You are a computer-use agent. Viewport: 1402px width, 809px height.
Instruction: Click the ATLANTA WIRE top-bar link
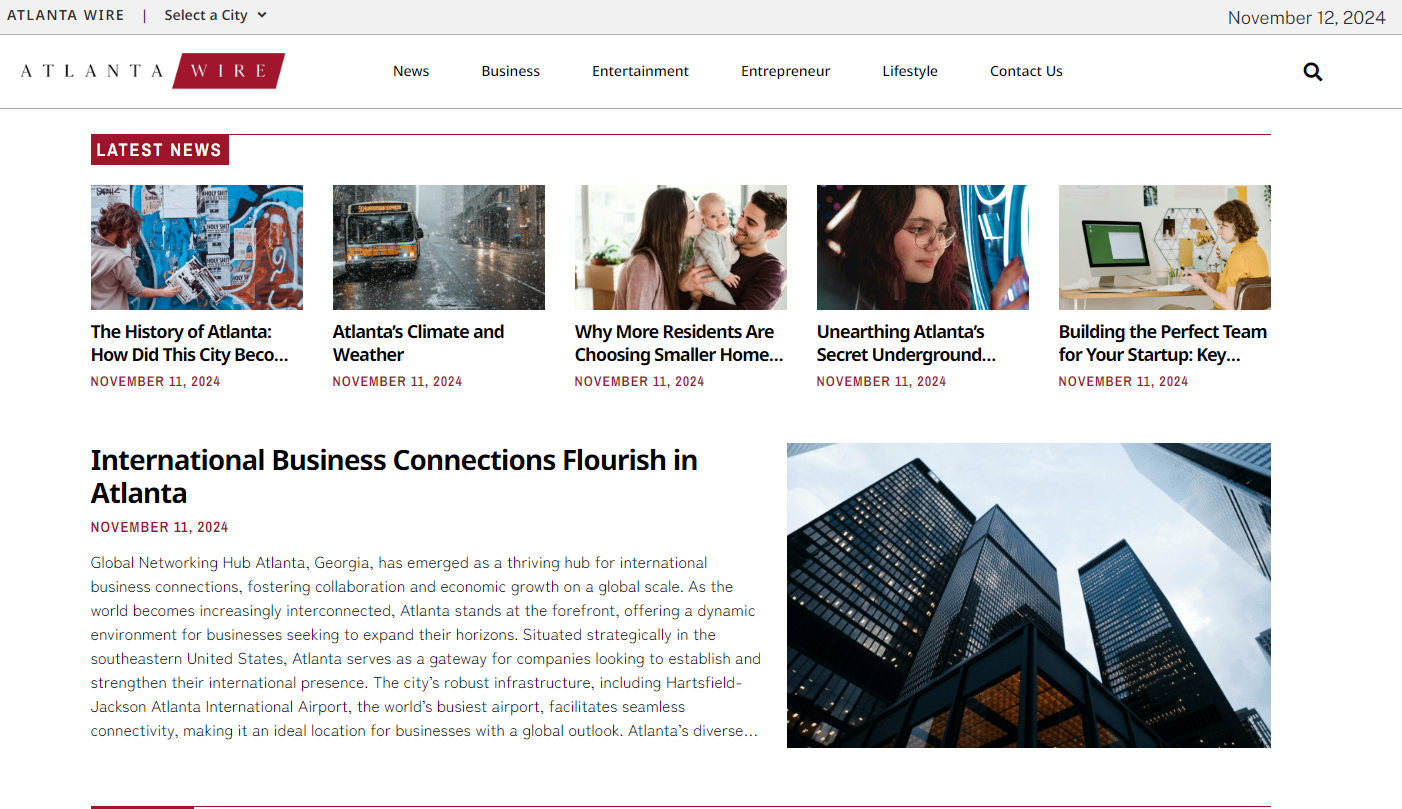click(x=66, y=15)
